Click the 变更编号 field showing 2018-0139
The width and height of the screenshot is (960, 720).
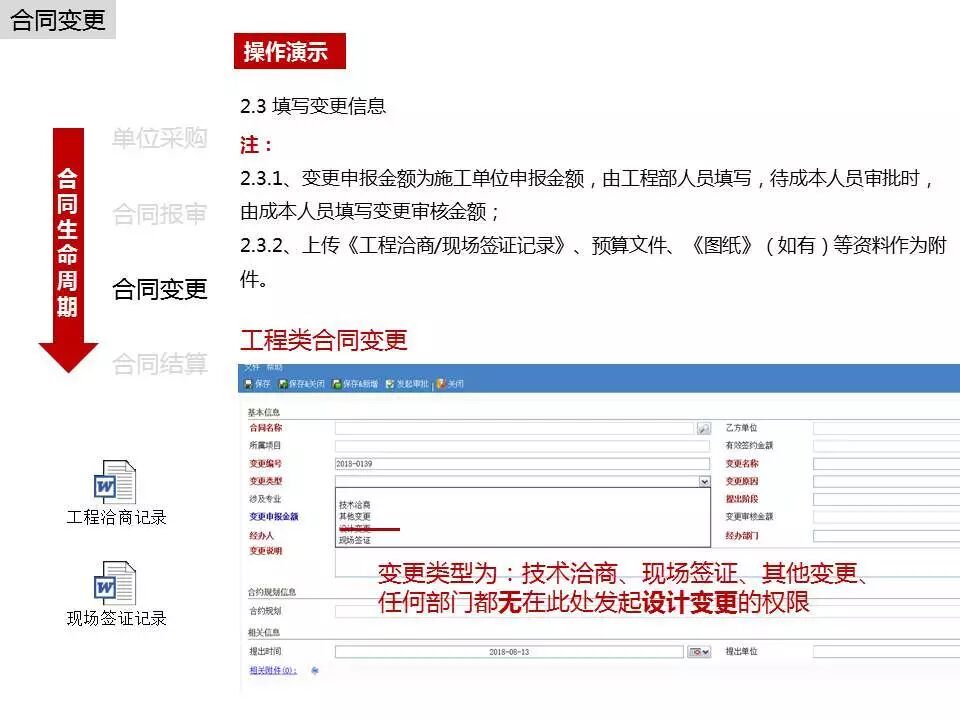522,463
